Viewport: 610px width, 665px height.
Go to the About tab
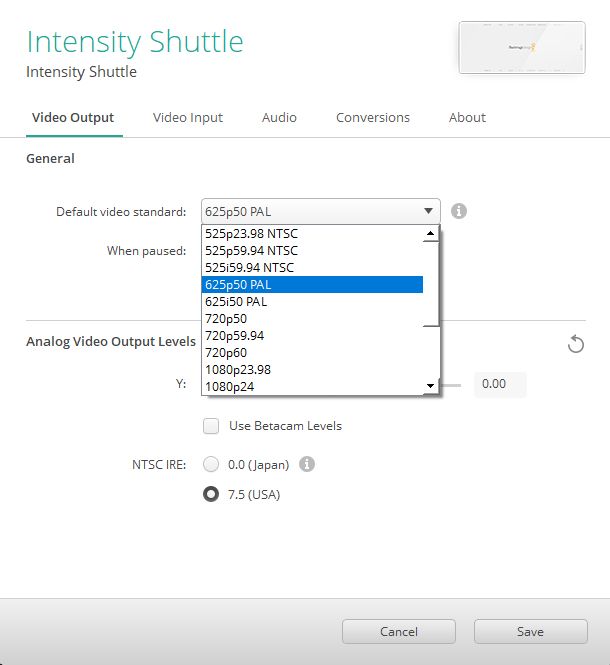(x=467, y=117)
